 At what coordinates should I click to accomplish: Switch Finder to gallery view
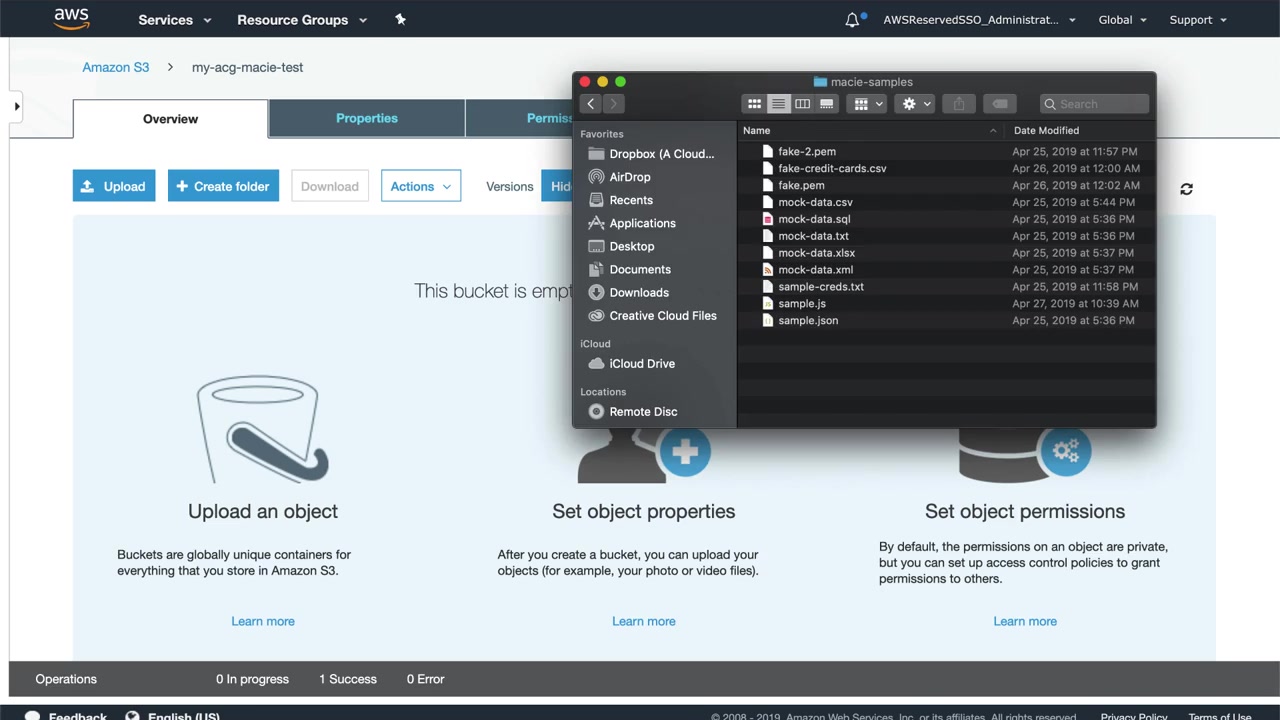(826, 104)
